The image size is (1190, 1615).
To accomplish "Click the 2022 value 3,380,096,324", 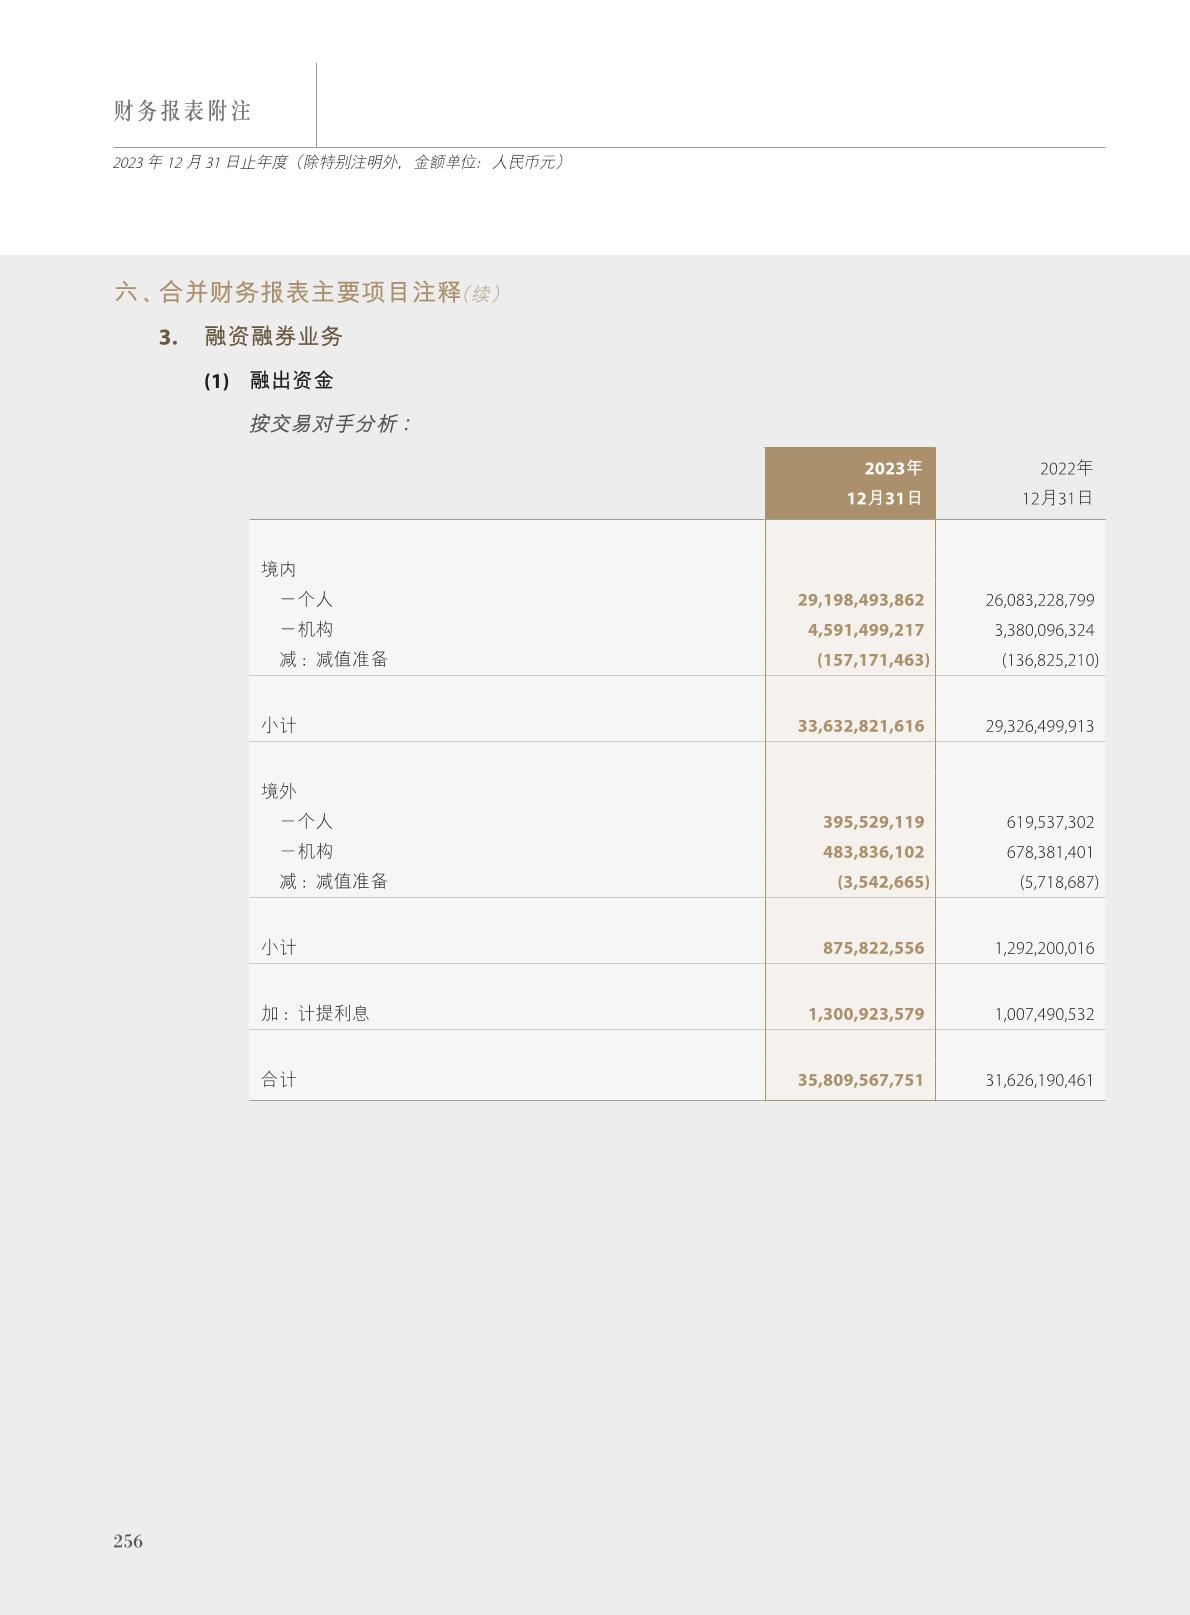I will 1039,630.
